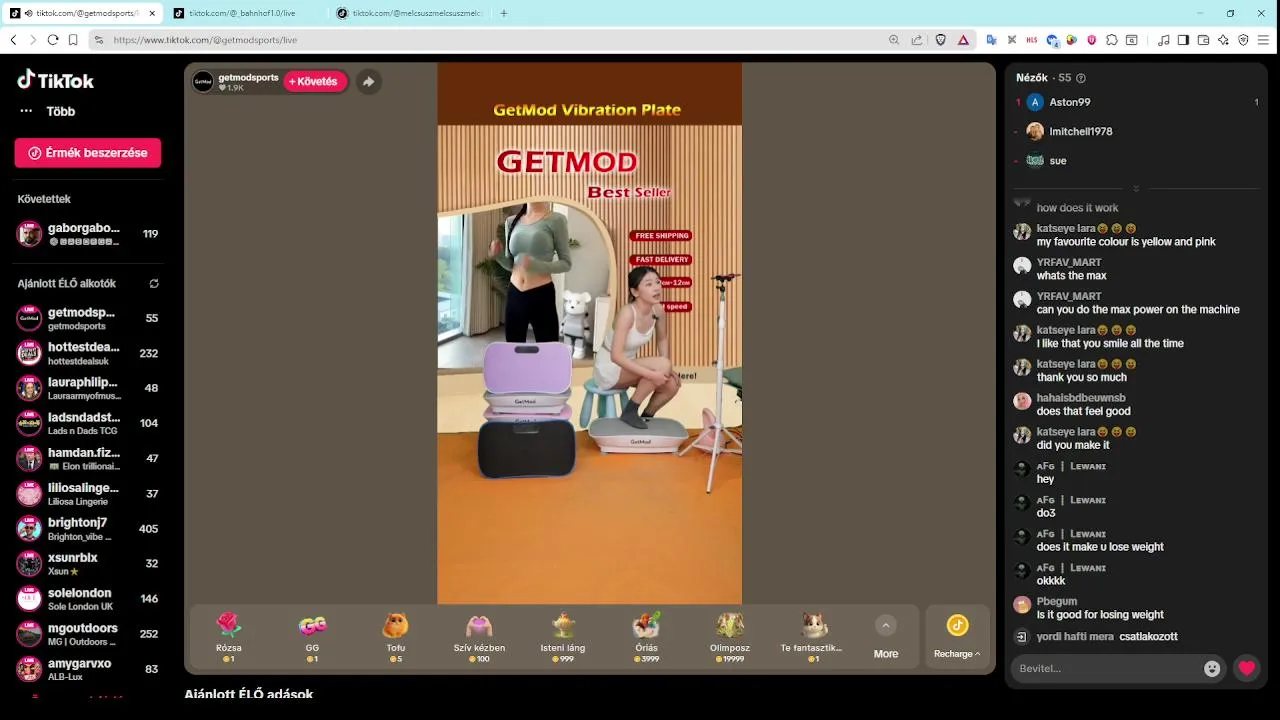Send the Szív kézben gift
Viewport: 1280px width, 720px height.
point(479,637)
